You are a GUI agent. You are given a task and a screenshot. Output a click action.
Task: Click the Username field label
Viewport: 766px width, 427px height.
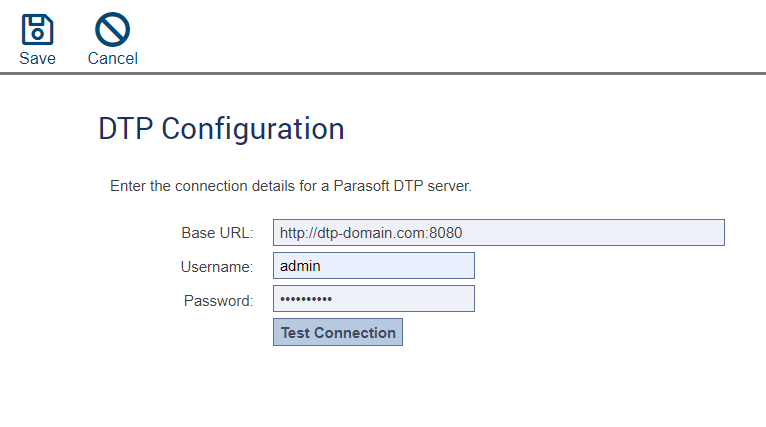point(217,267)
